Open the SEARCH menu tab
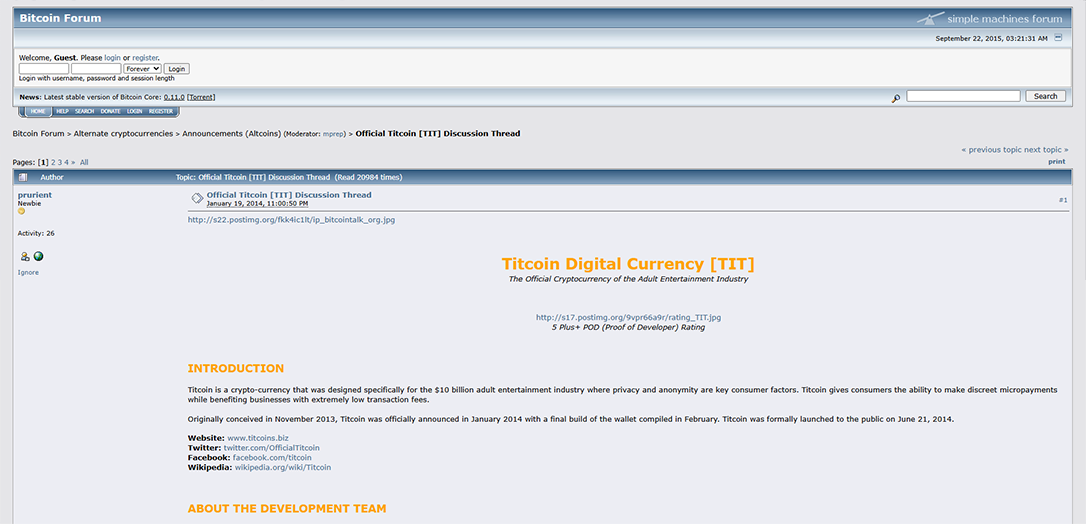 tap(84, 111)
